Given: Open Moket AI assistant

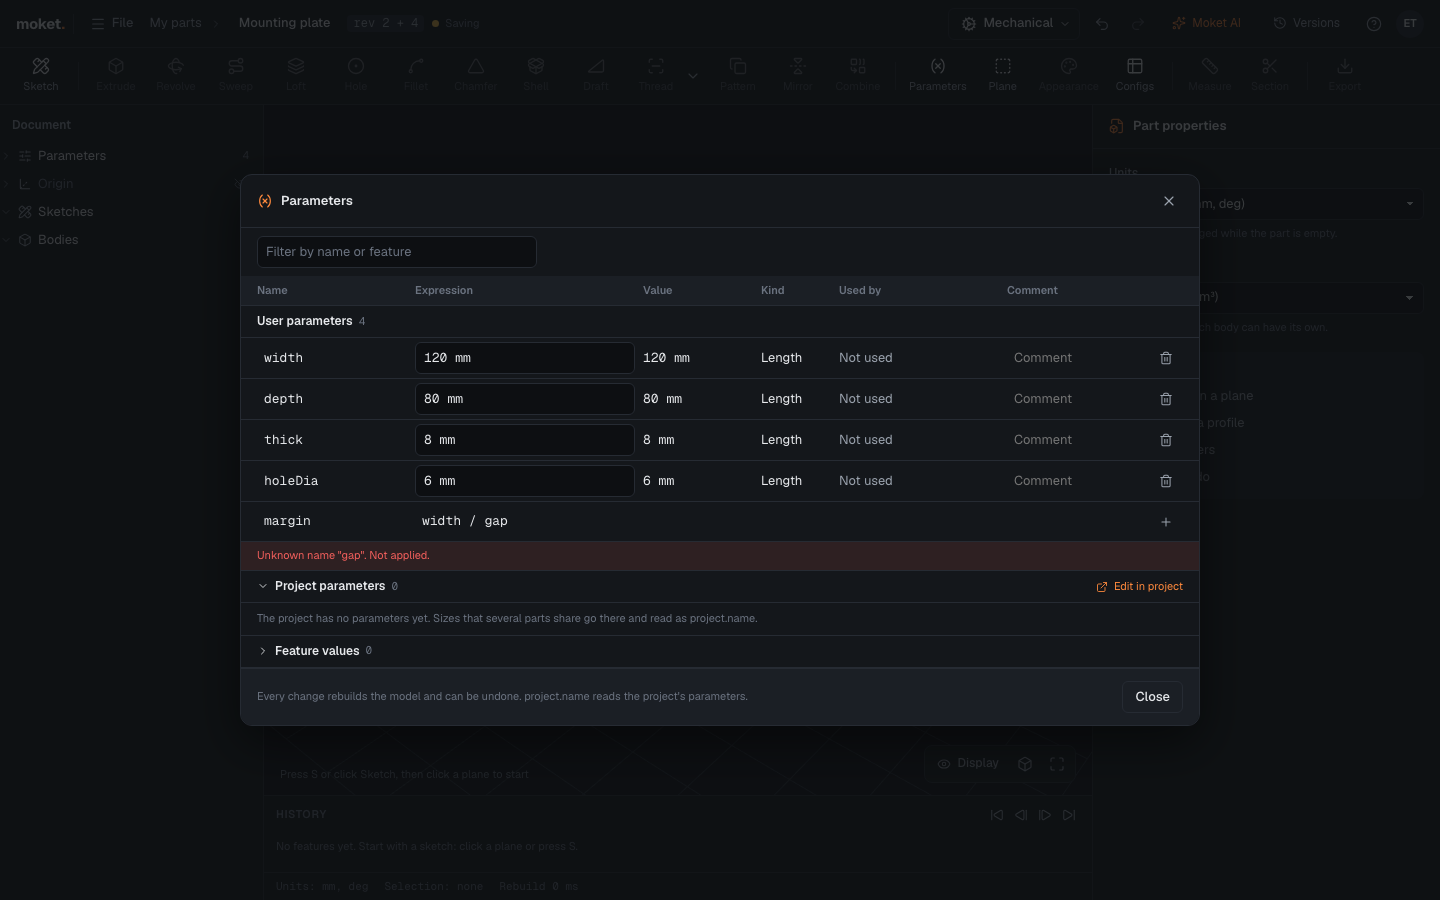Looking at the screenshot, I should pos(1206,23).
